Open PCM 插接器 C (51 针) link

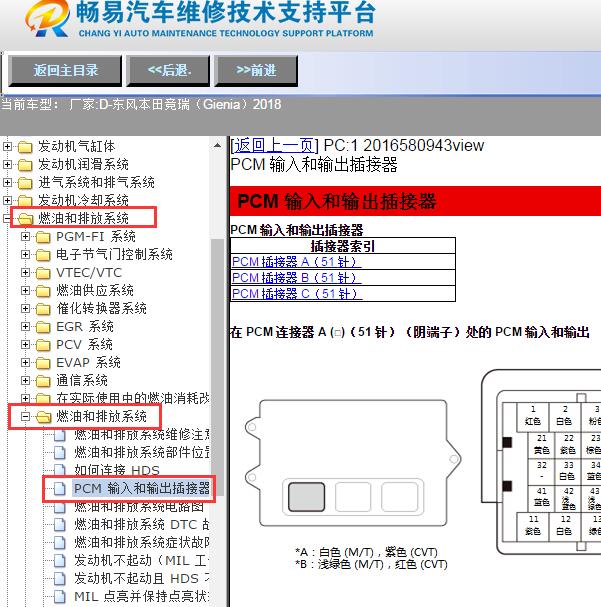297,293
